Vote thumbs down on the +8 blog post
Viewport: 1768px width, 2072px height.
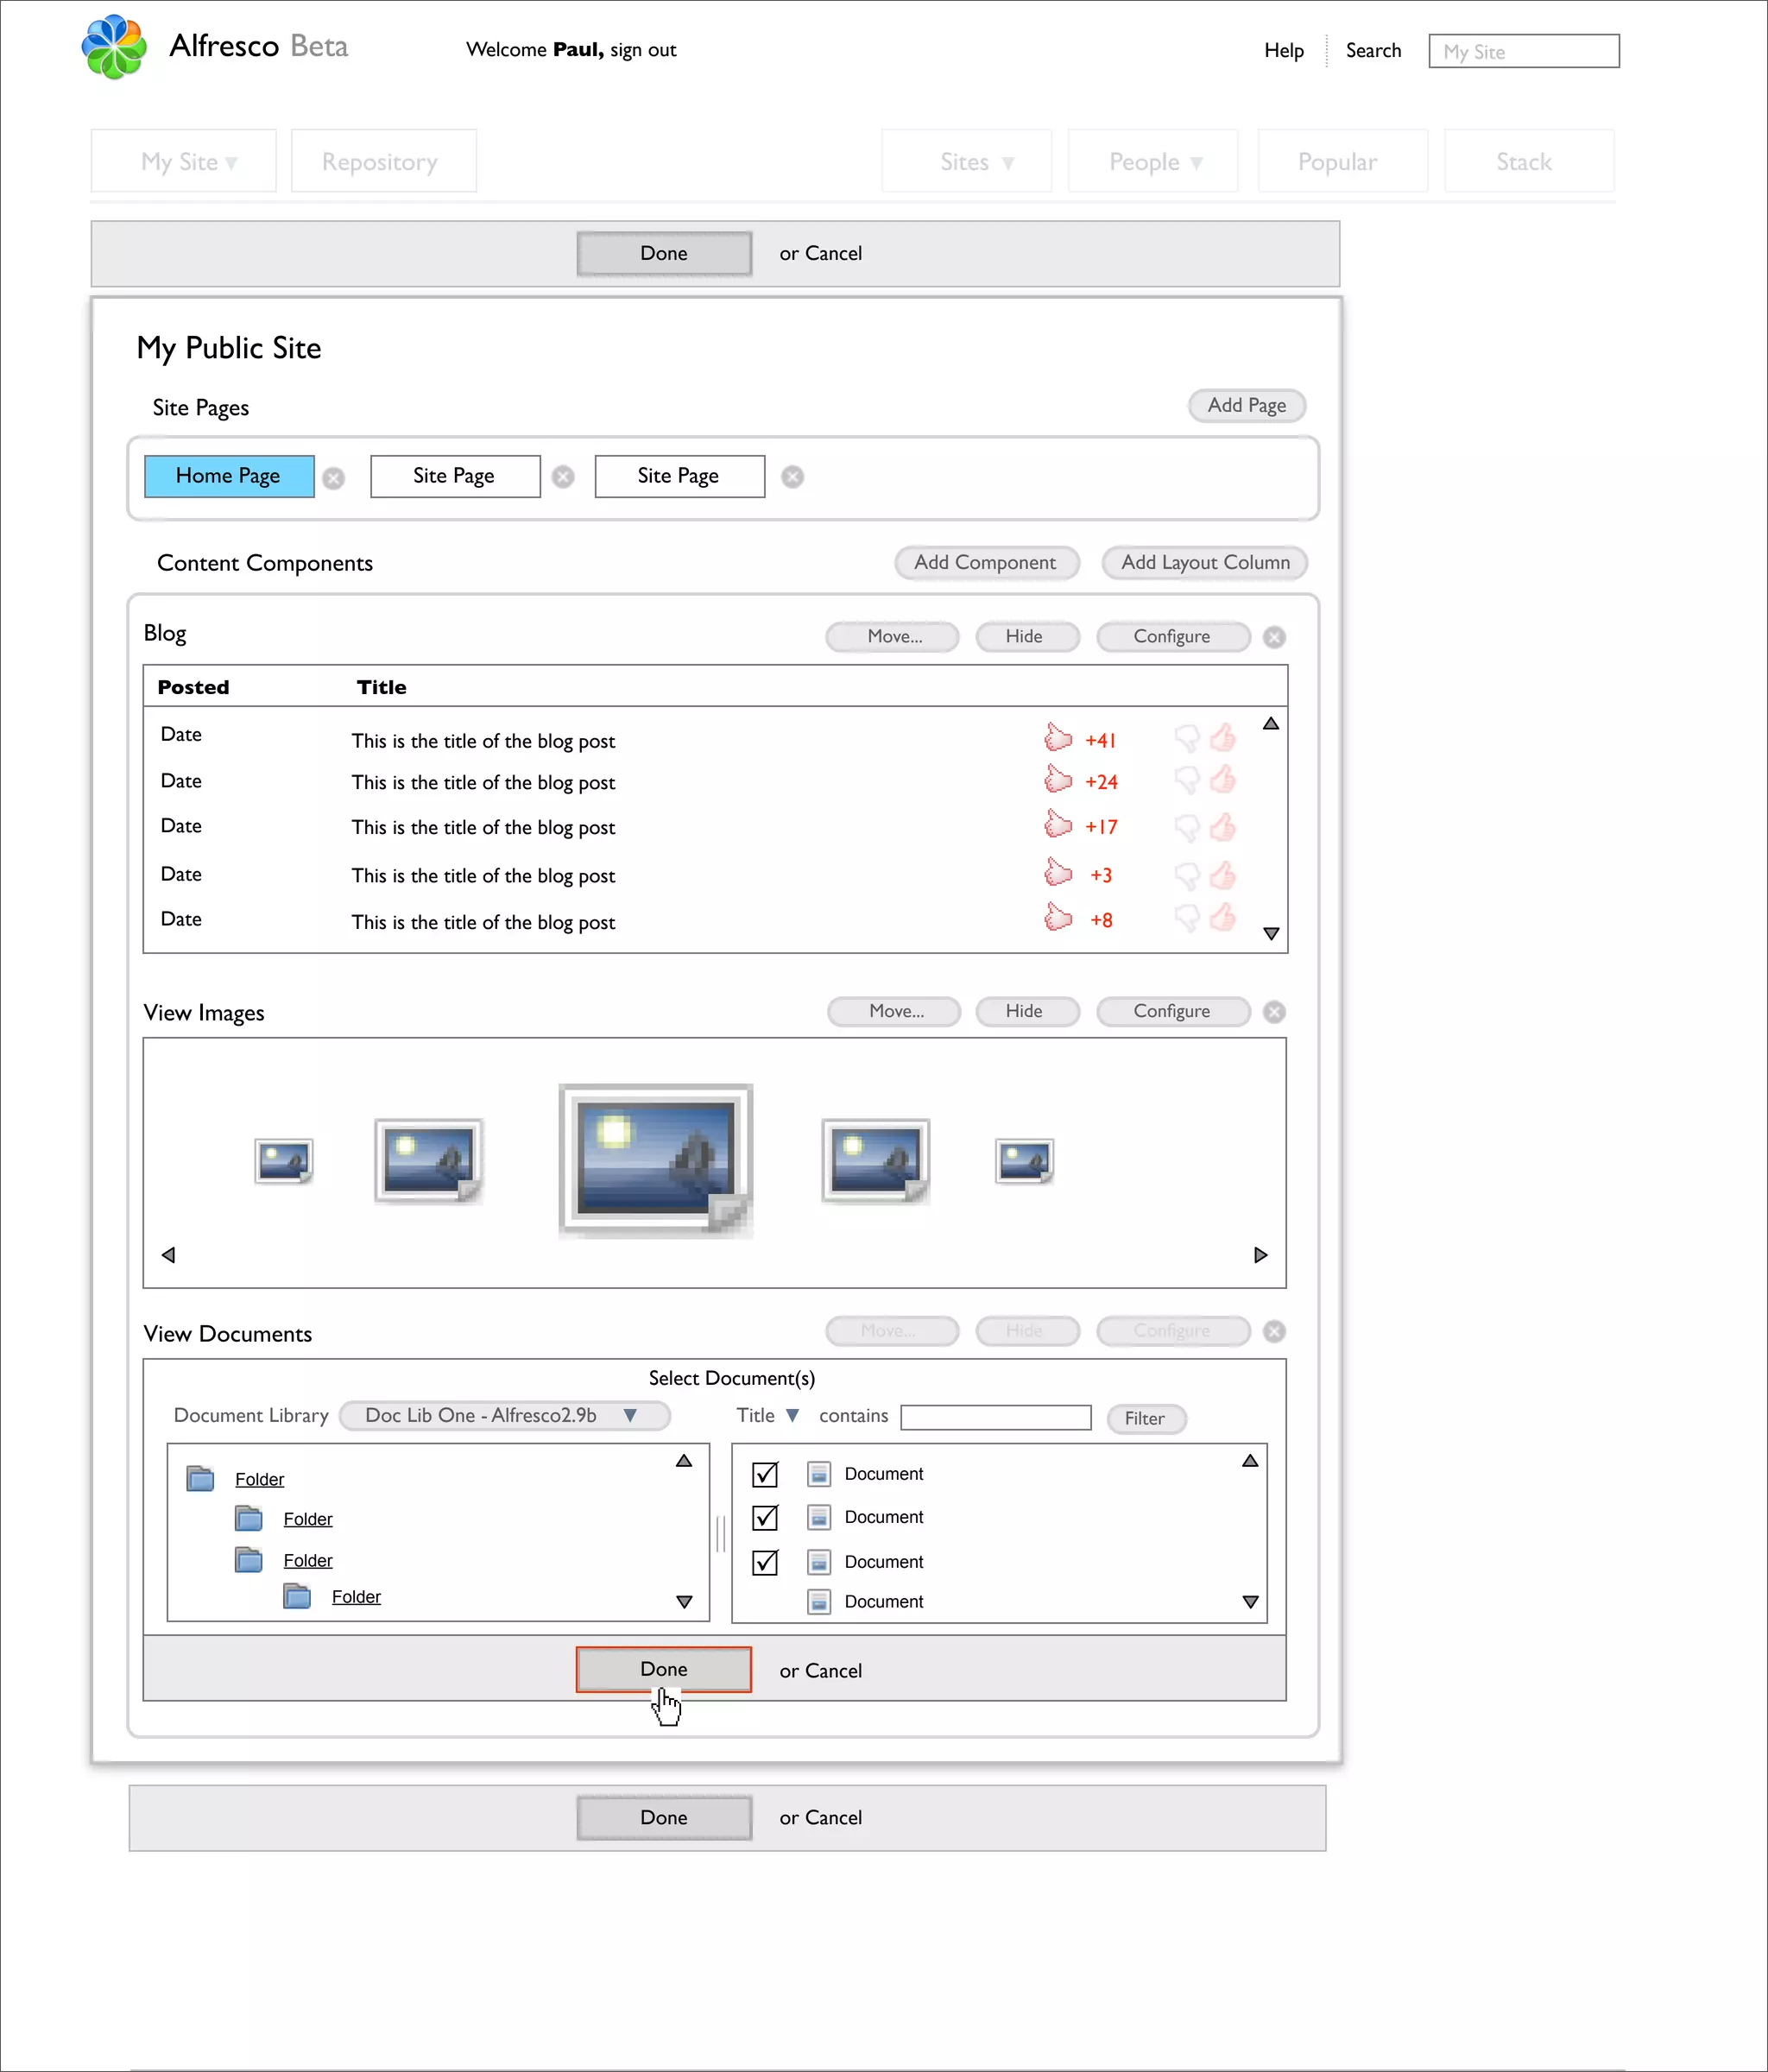1186,918
